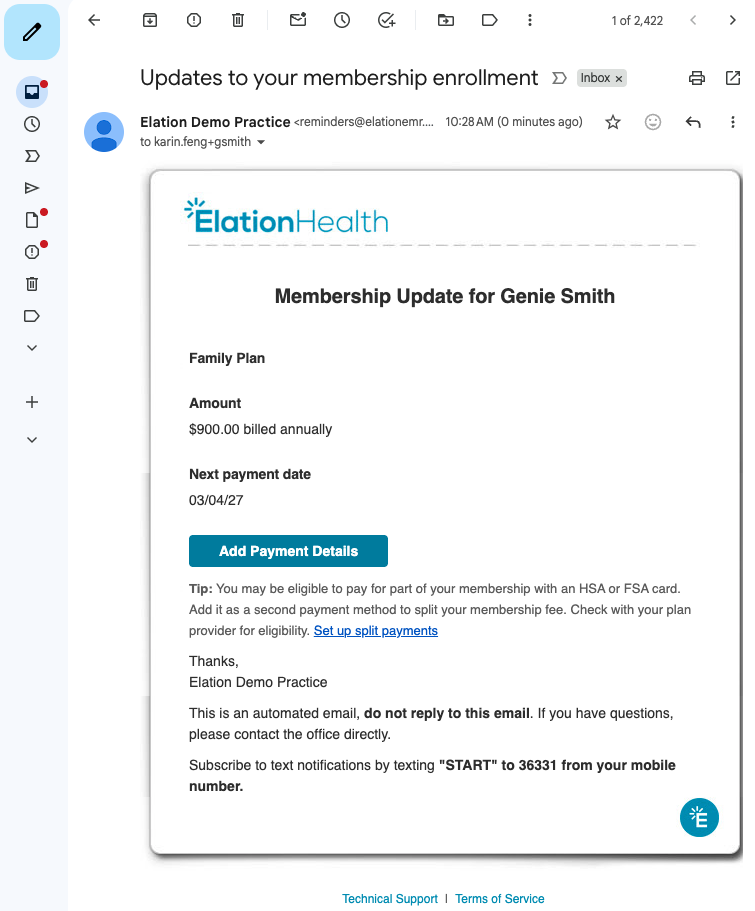
Task: Click the Add Payment Details button
Action: [x=288, y=551]
